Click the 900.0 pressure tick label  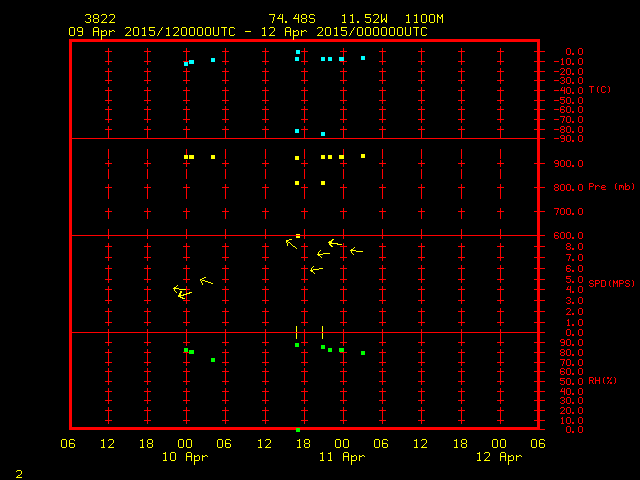568,163
